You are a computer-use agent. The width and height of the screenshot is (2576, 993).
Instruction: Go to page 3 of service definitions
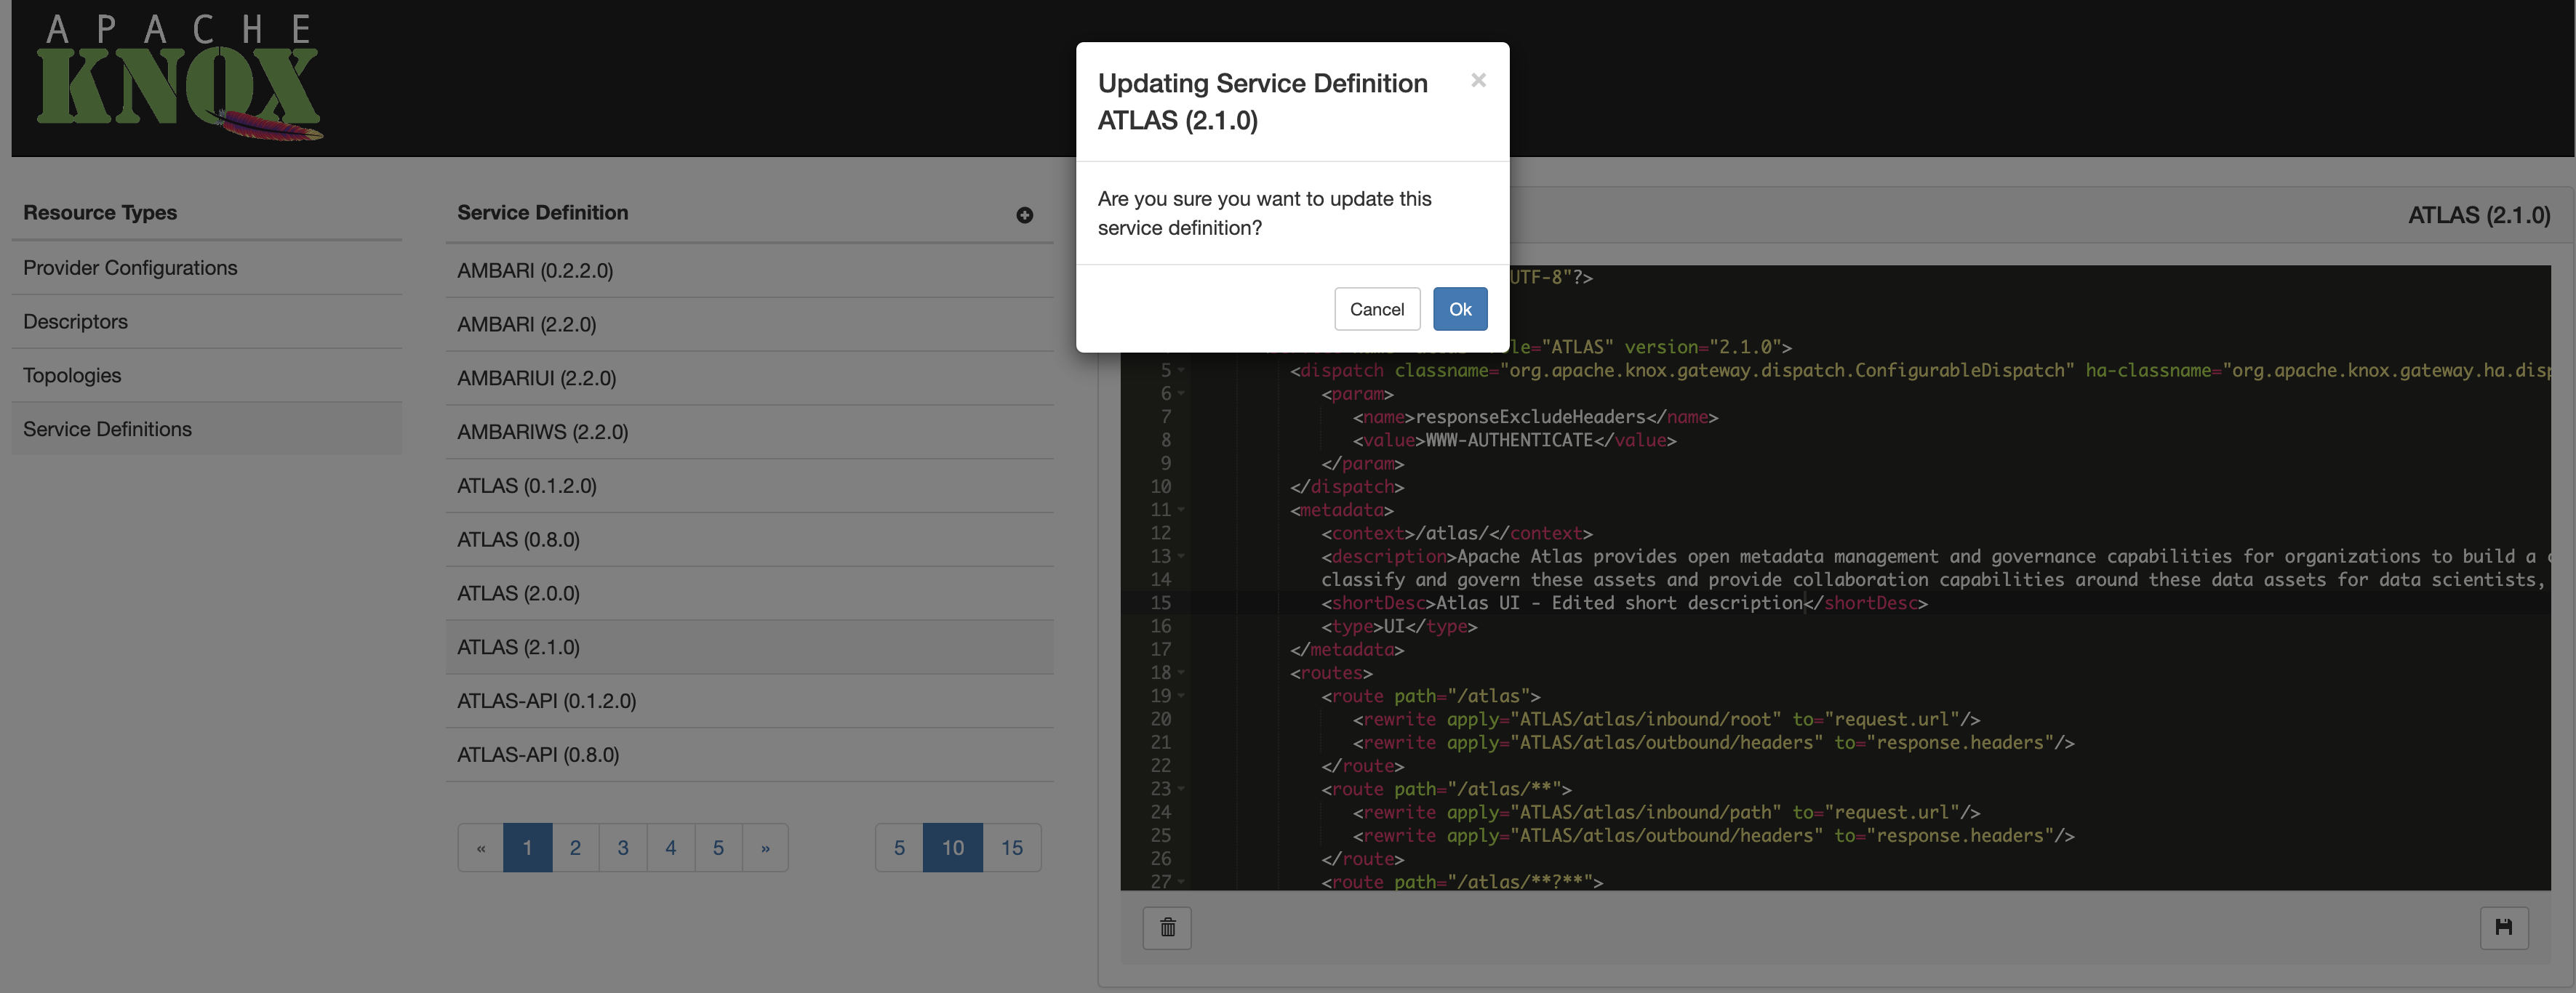point(623,848)
